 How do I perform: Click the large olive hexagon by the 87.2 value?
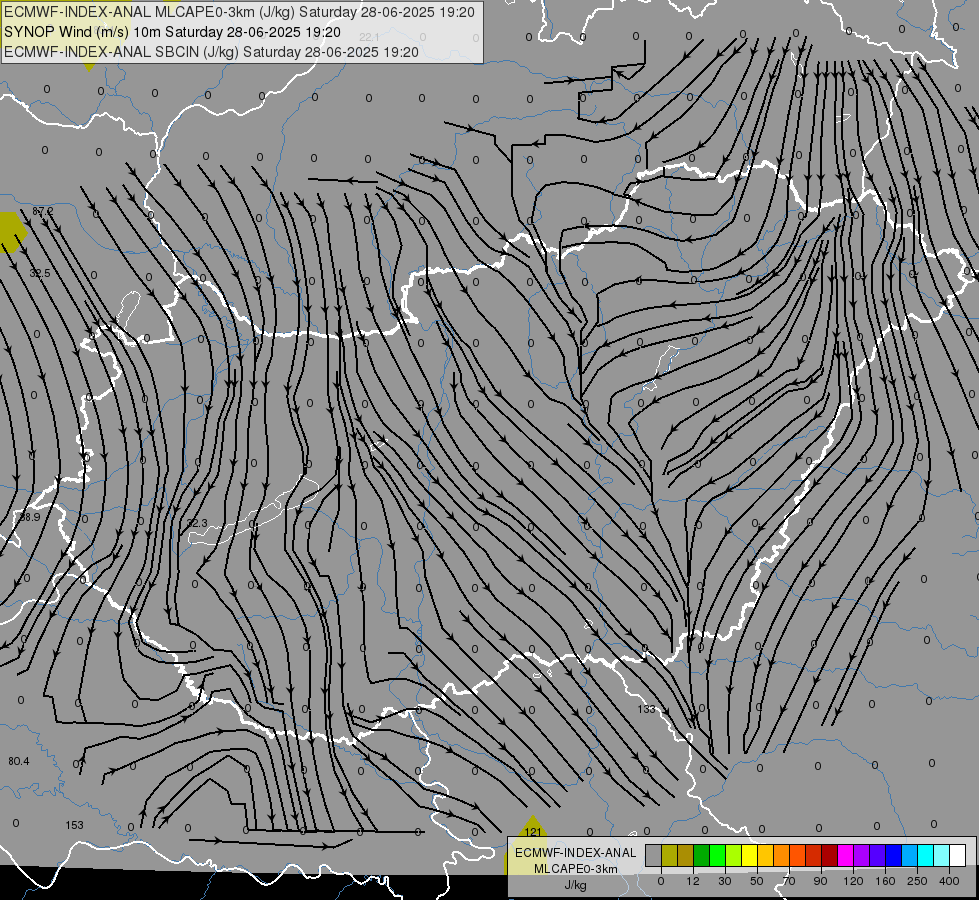[x=12, y=232]
